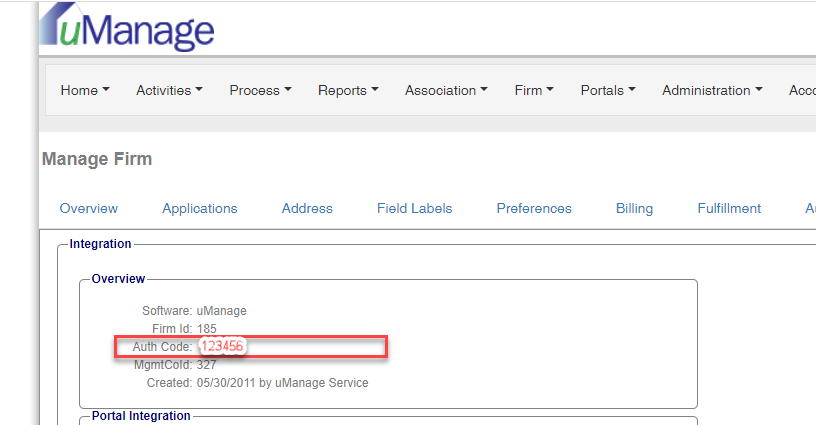
Task: Open the Address tab
Action: (307, 209)
